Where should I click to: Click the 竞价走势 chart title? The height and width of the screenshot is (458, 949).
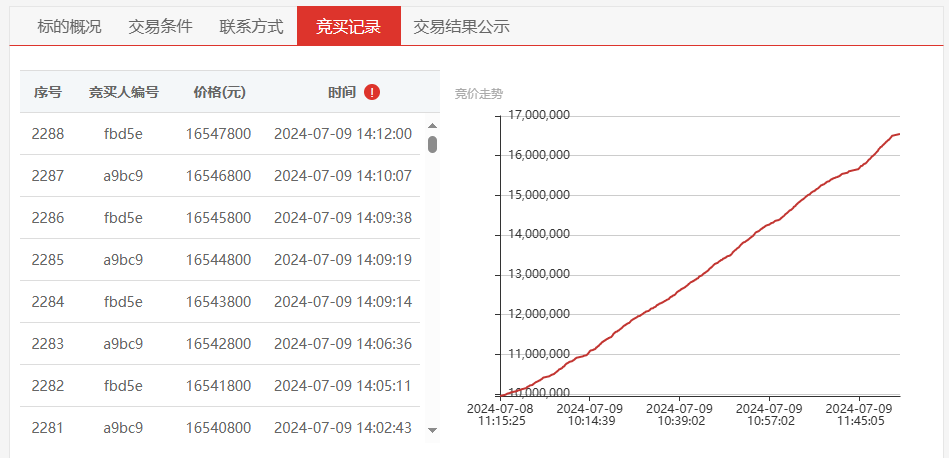[x=479, y=94]
